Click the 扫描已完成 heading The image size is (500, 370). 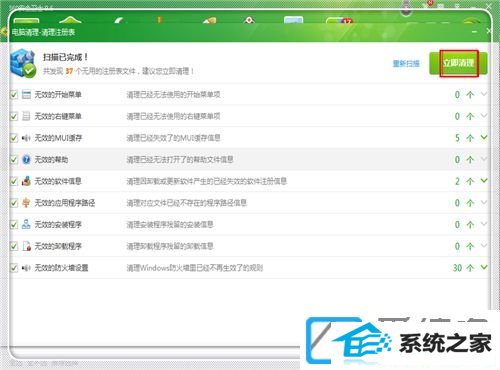coord(65,57)
